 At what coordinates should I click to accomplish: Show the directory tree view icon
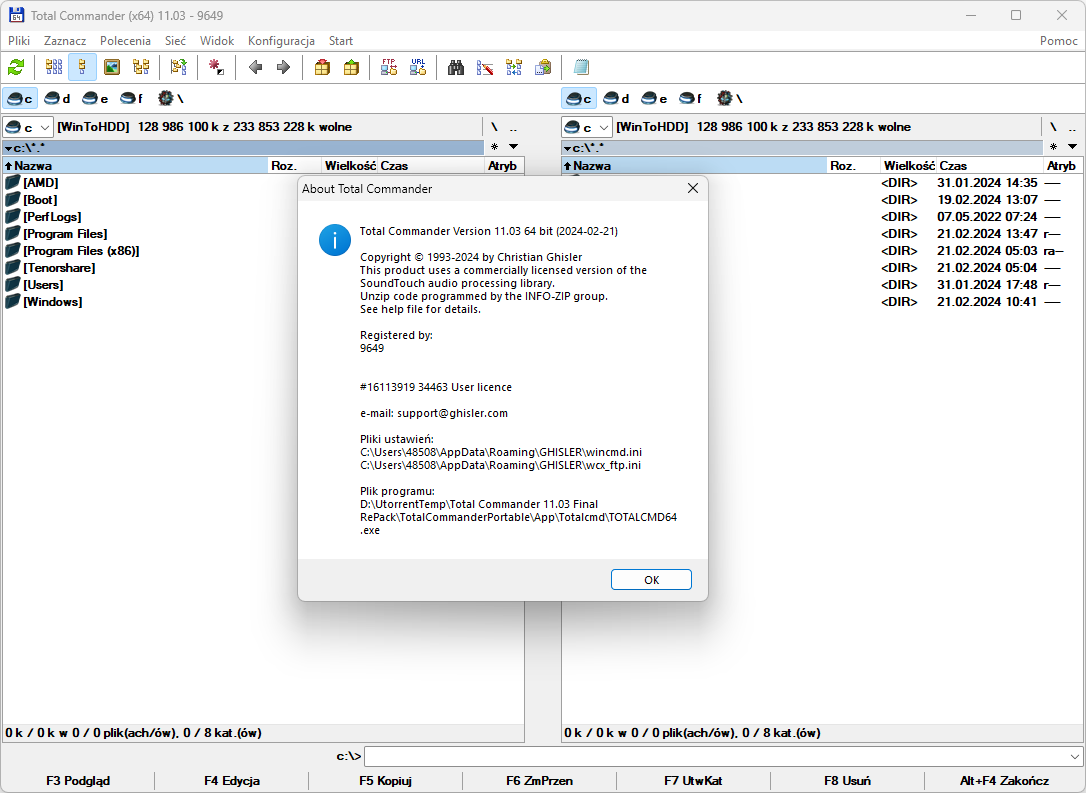[141, 67]
